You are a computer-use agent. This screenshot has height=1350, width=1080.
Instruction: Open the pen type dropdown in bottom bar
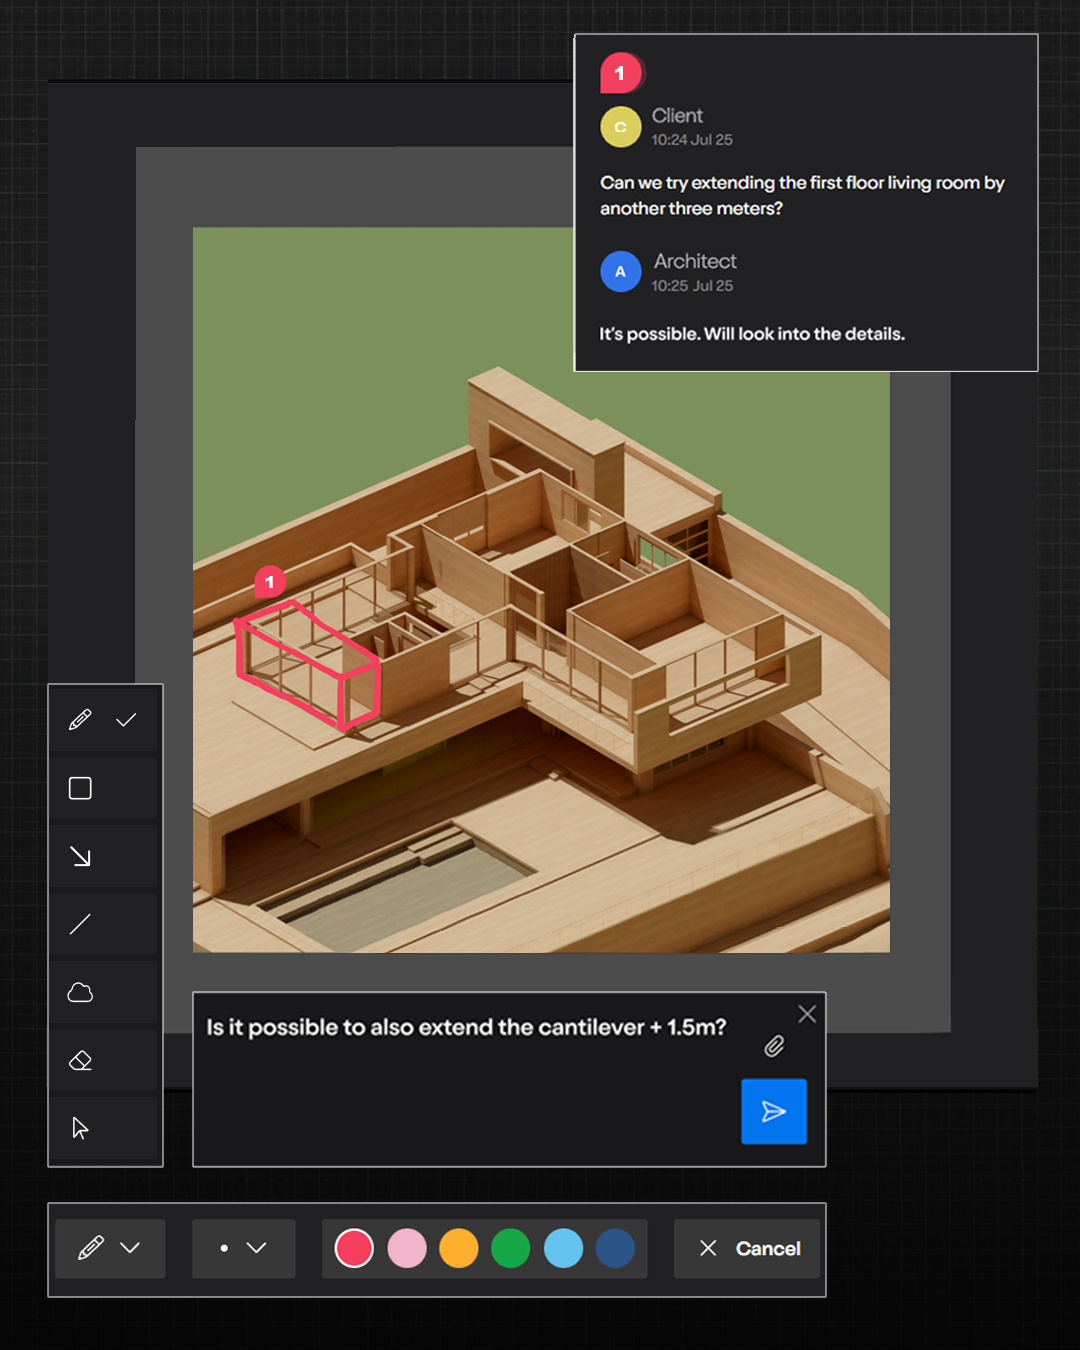(x=110, y=1248)
